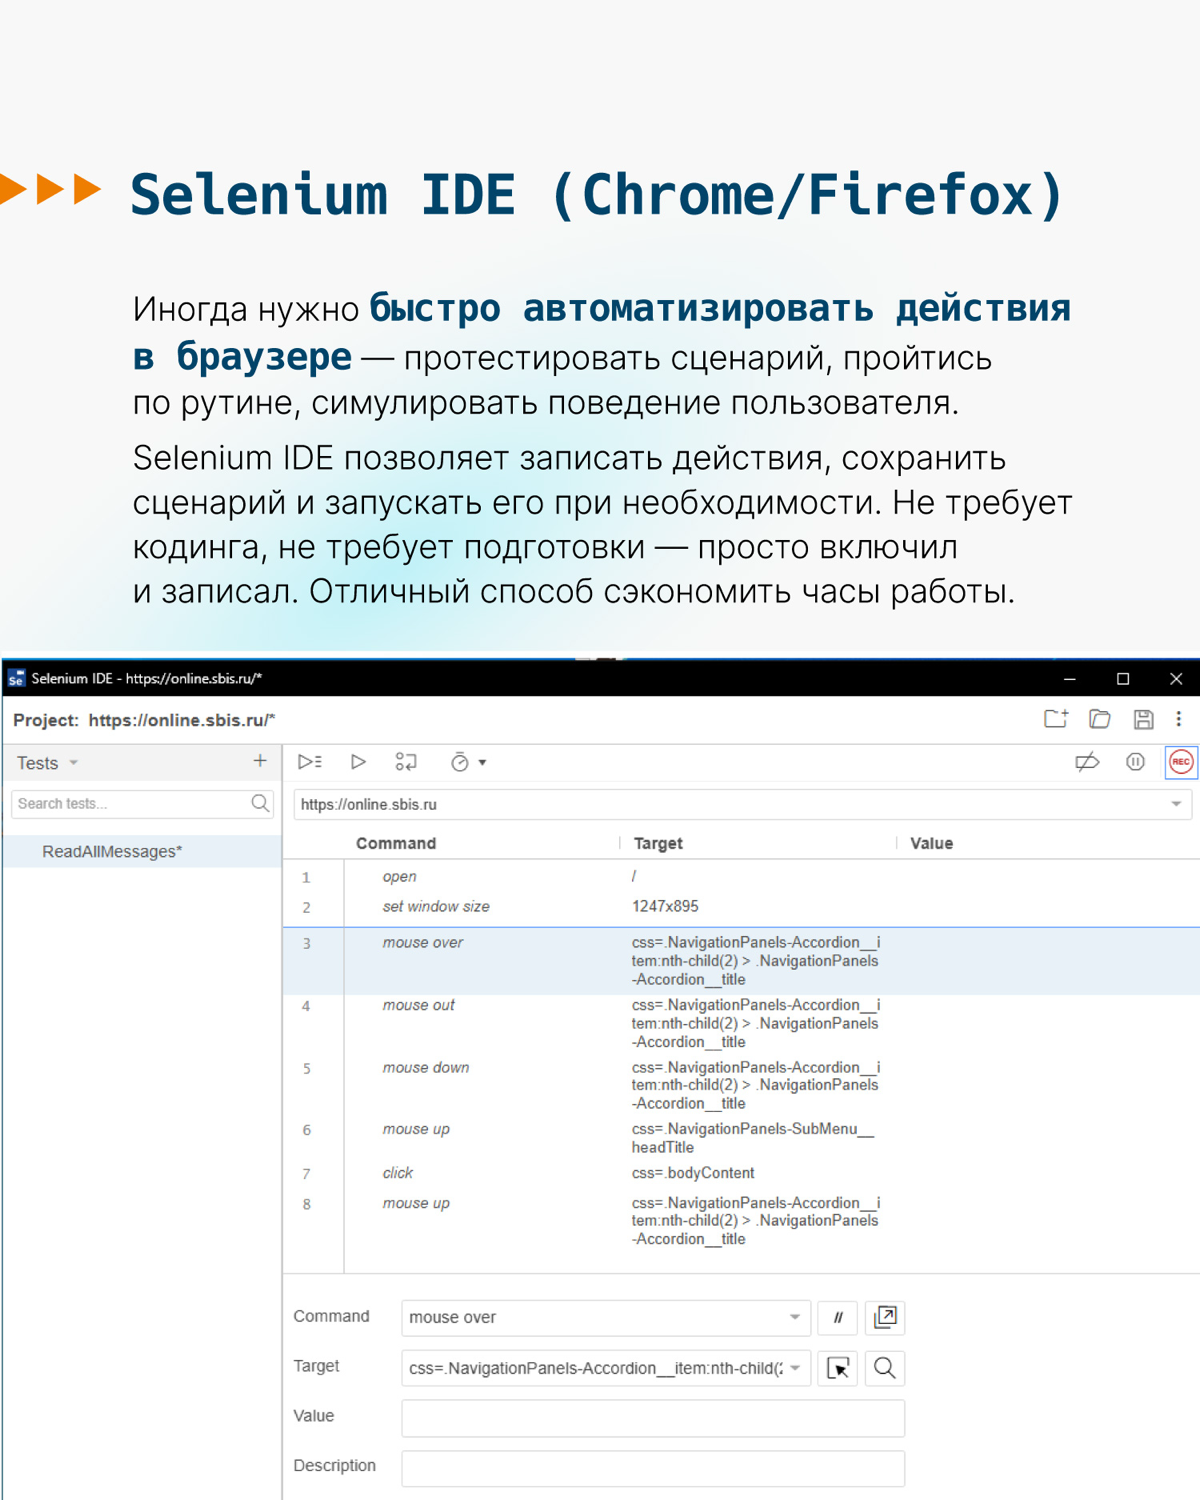Screen dimensions: 1200x1500
Task: Select target in page with the cursor icon
Action: (x=838, y=1368)
